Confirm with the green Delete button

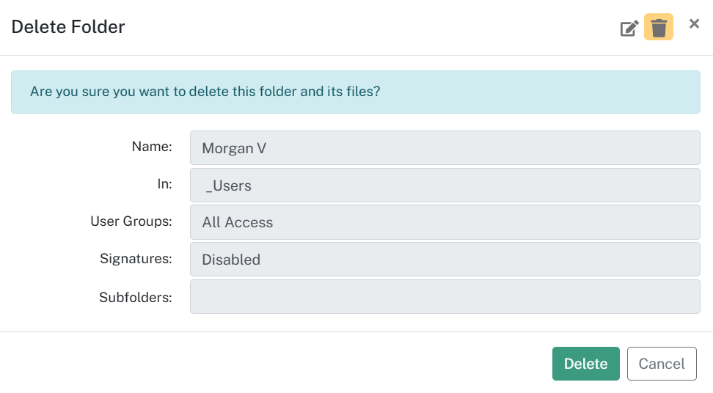pyautogui.click(x=586, y=363)
